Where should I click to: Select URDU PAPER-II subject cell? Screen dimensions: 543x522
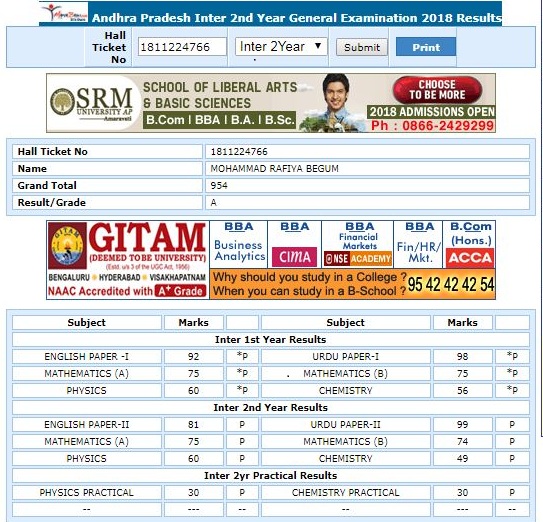click(346, 424)
